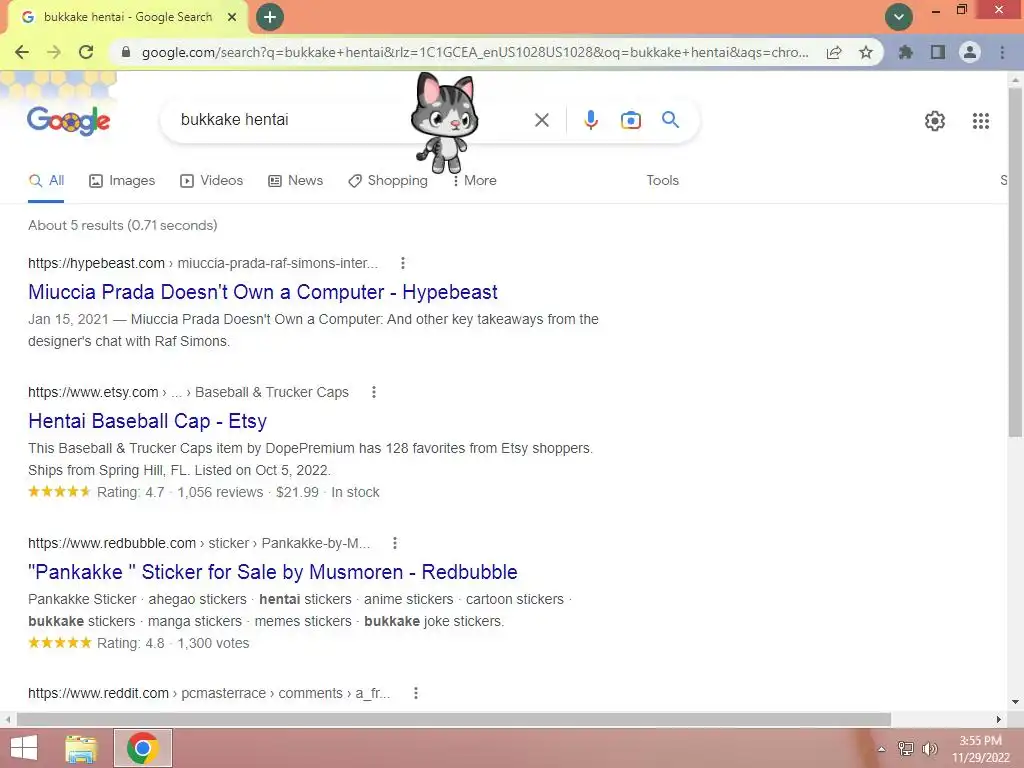Click the 'About 5 results' text
The width and height of the screenshot is (1024, 768).
click(123, 225)
